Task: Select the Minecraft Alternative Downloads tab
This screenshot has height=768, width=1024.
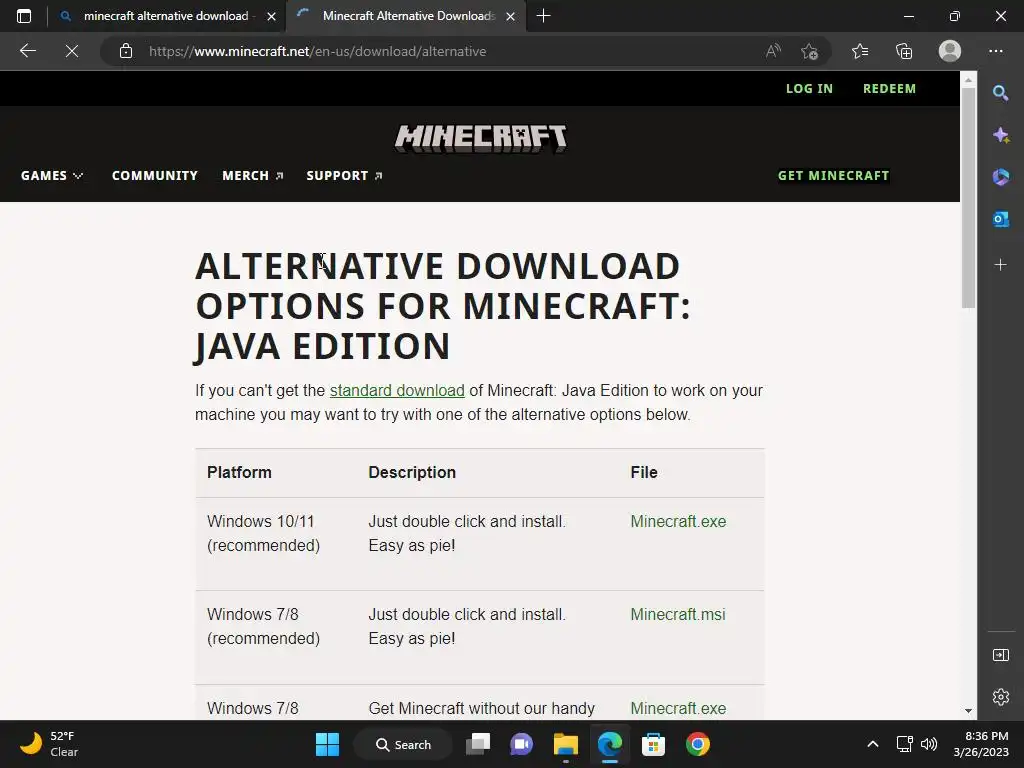Action: [x=406, y=16]
